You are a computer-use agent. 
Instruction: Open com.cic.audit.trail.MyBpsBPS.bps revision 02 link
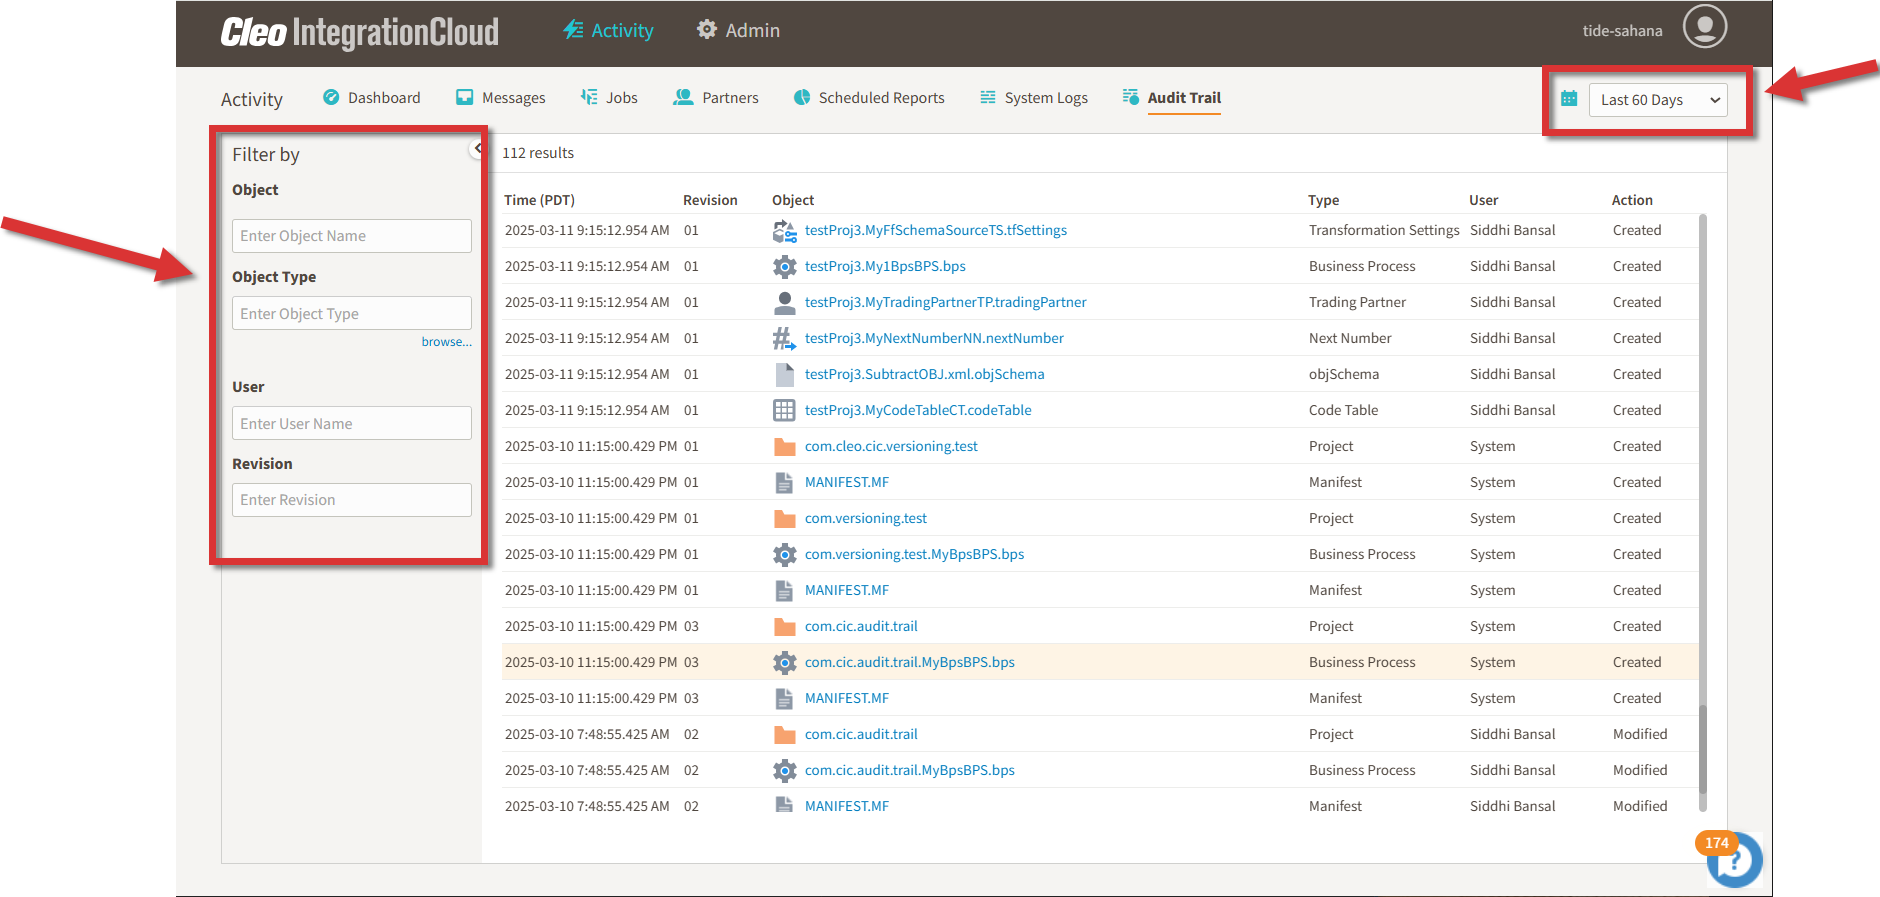pyautogui.click(x=909, y=770)
